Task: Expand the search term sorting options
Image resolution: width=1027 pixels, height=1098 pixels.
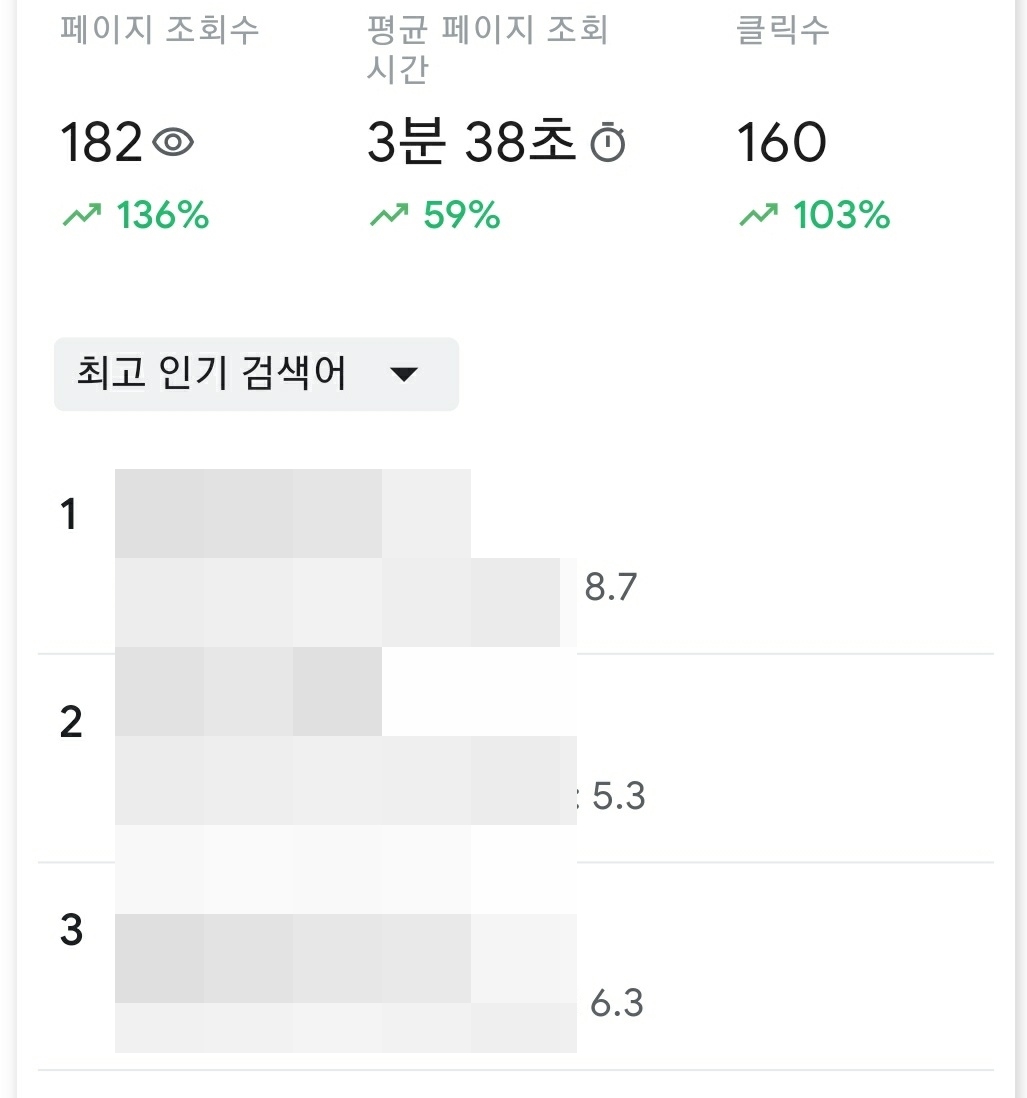Action: point(255,374)
